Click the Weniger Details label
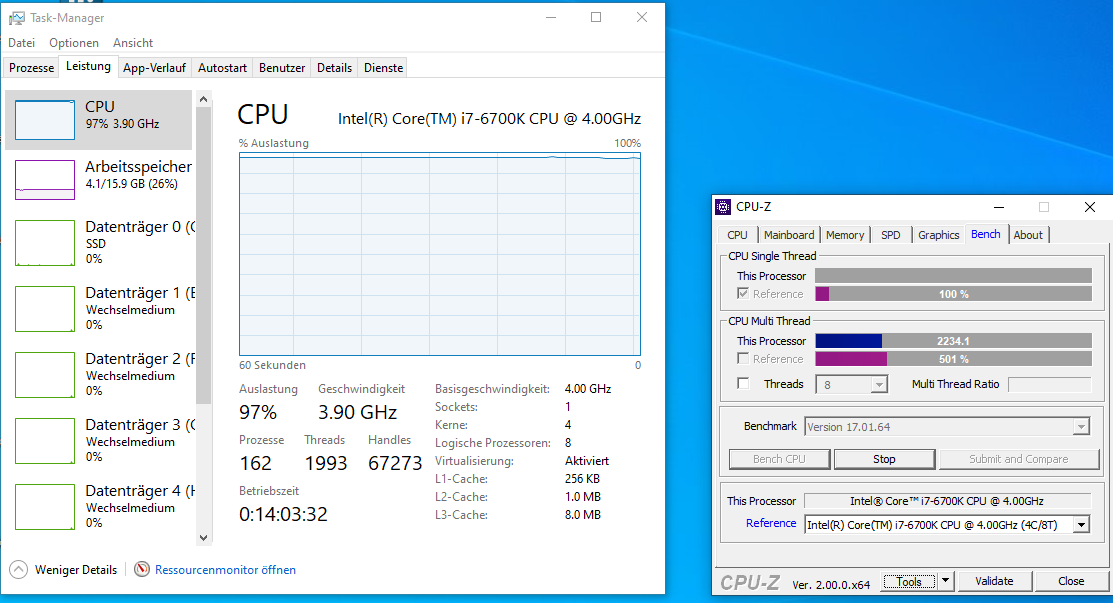 76,570
